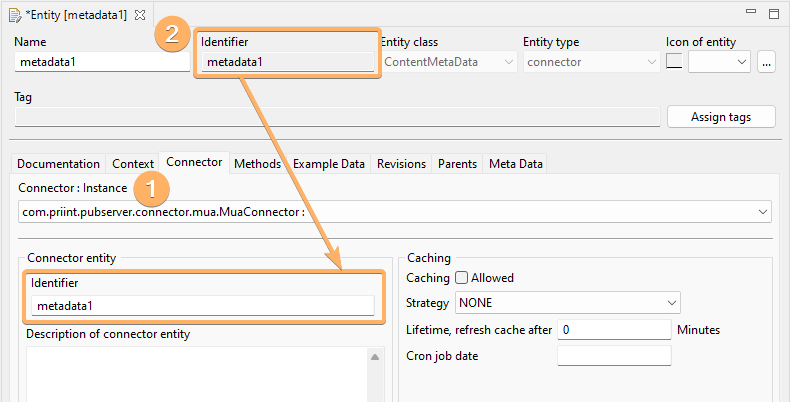The height and width of the screenshot is (402, 790).
Task: Click the Cron job date field
Action: click(613, 355)
